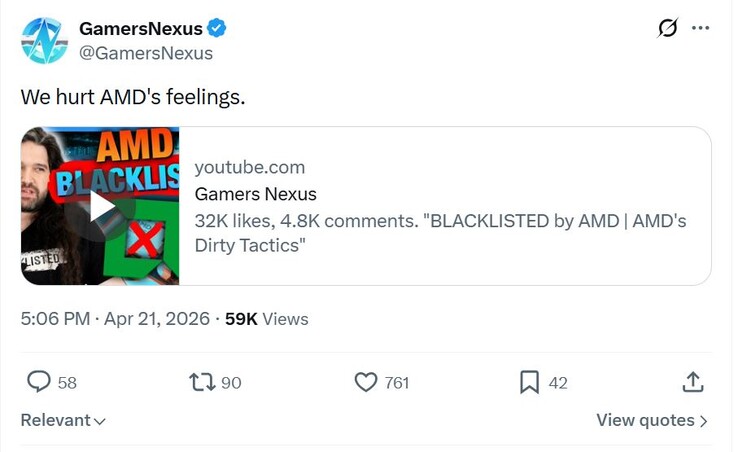Open the Grok circle-slash icon

click(667, 28)
